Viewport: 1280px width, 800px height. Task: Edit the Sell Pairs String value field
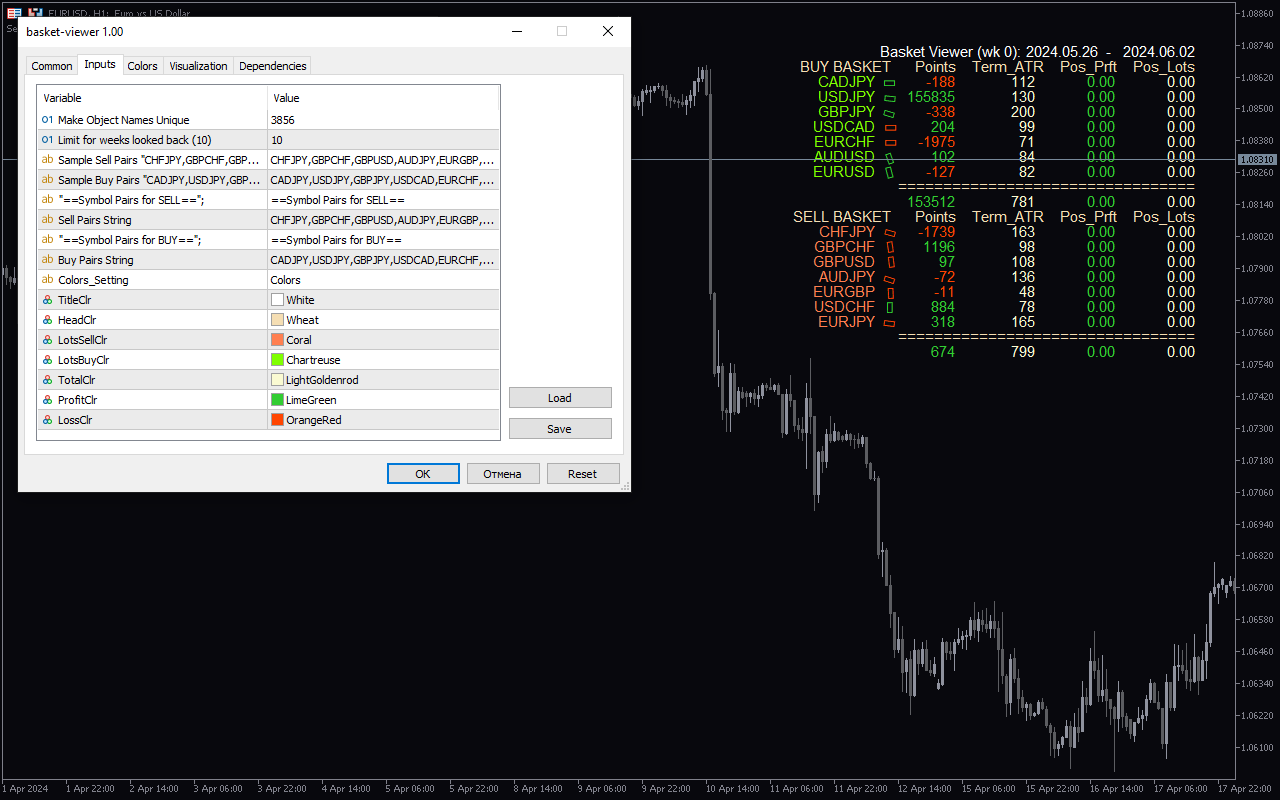[x=383, y=220]
